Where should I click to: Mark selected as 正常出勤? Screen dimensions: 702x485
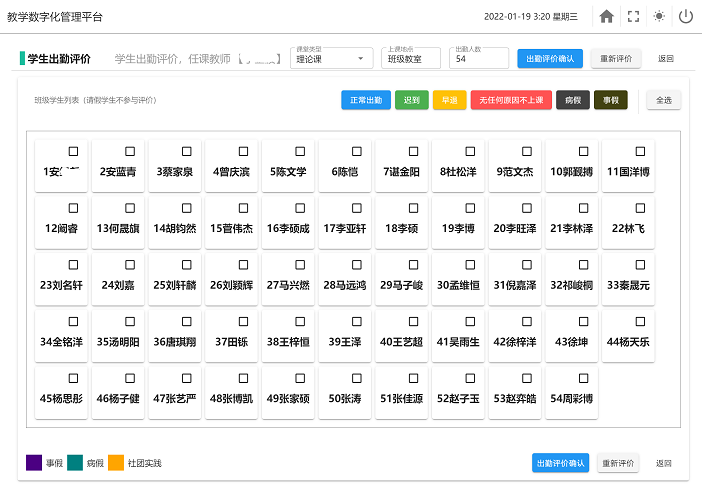tap(365, 100)
